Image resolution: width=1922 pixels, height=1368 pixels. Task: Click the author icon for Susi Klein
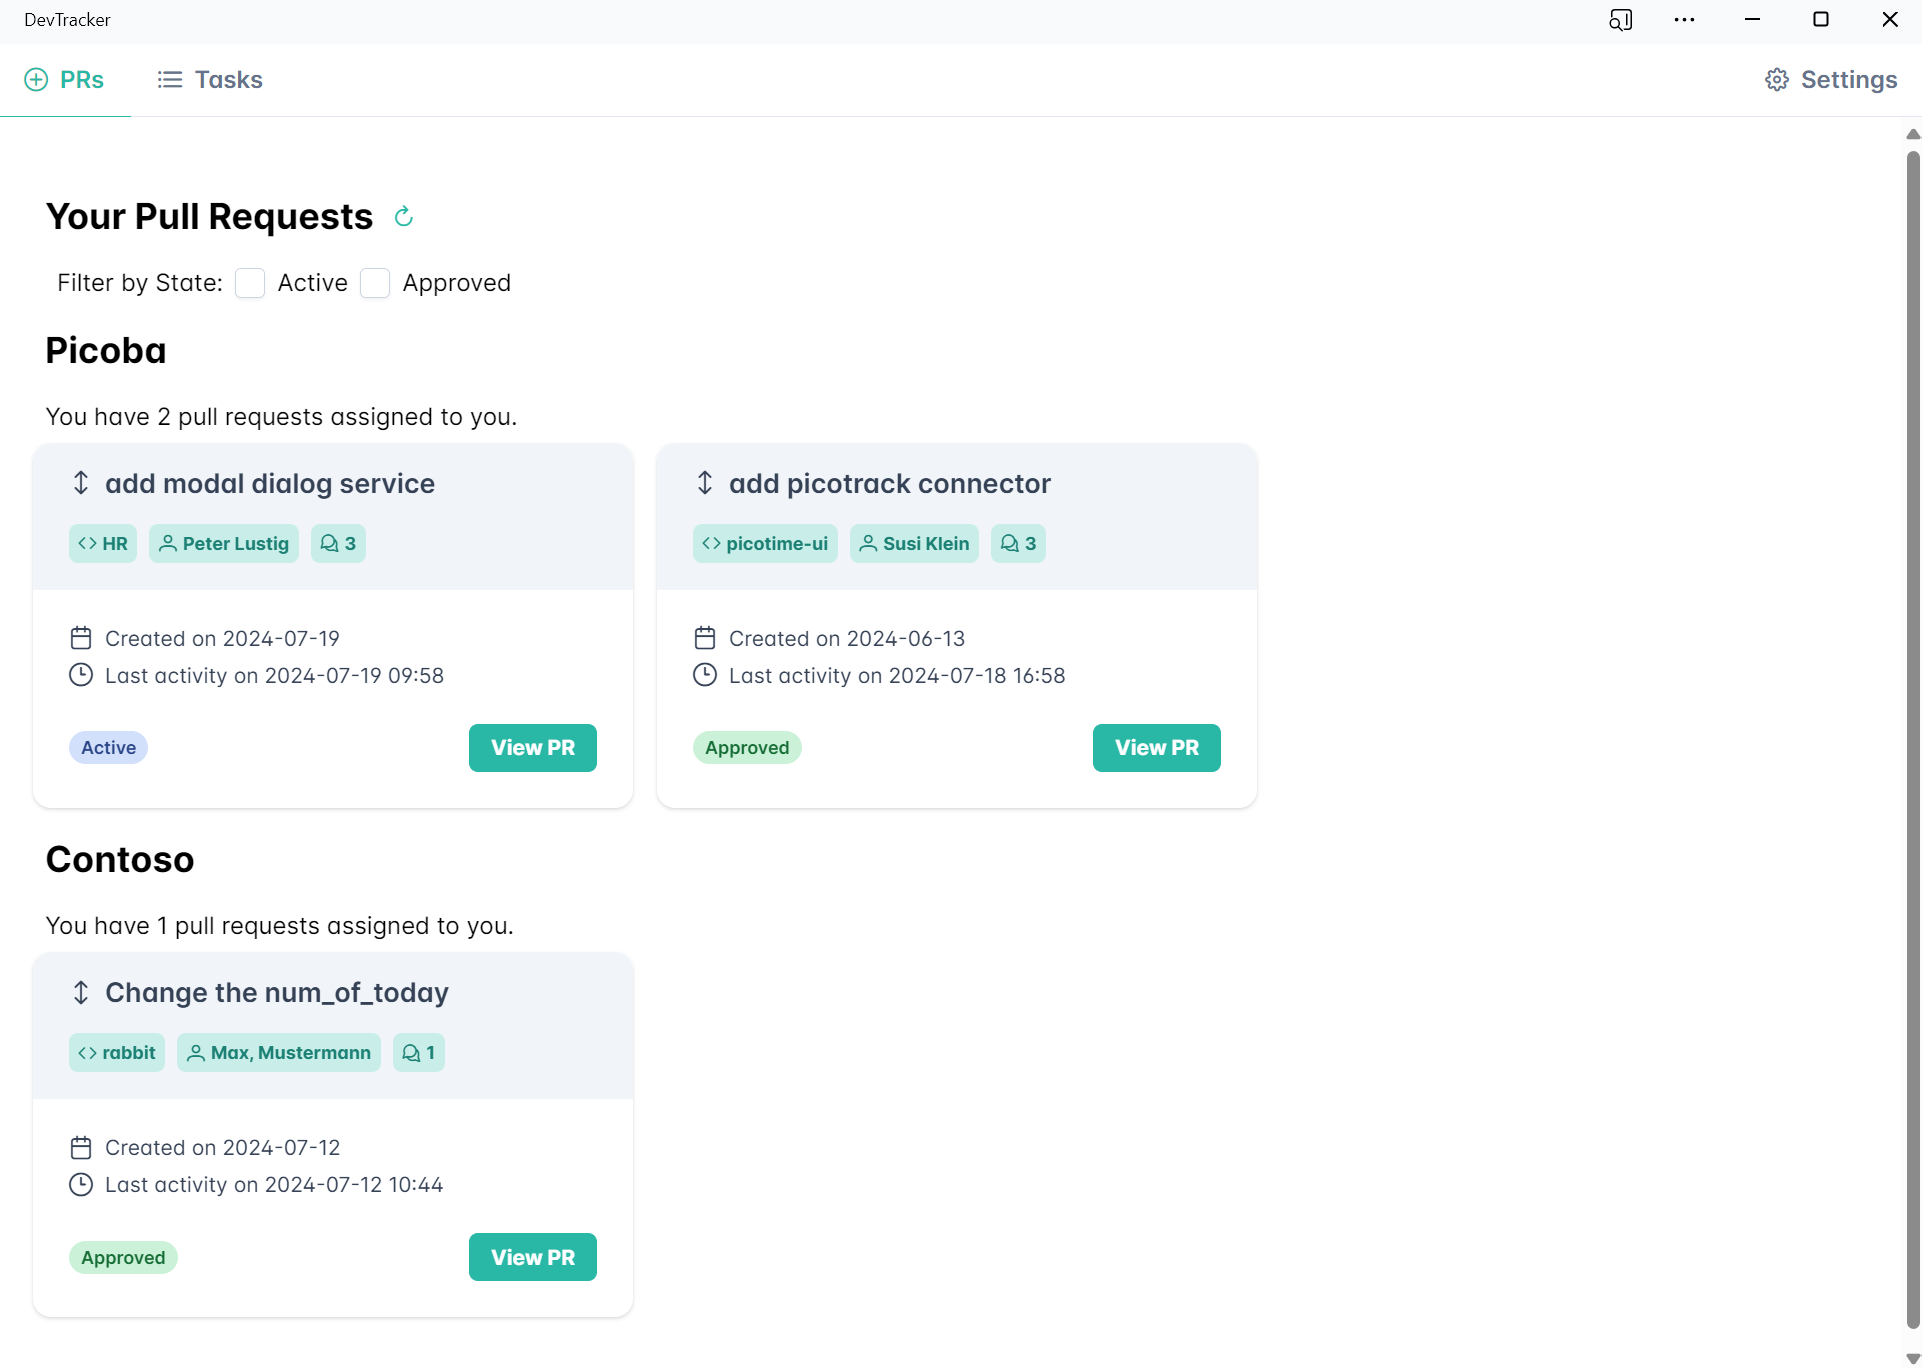(868, 543)
